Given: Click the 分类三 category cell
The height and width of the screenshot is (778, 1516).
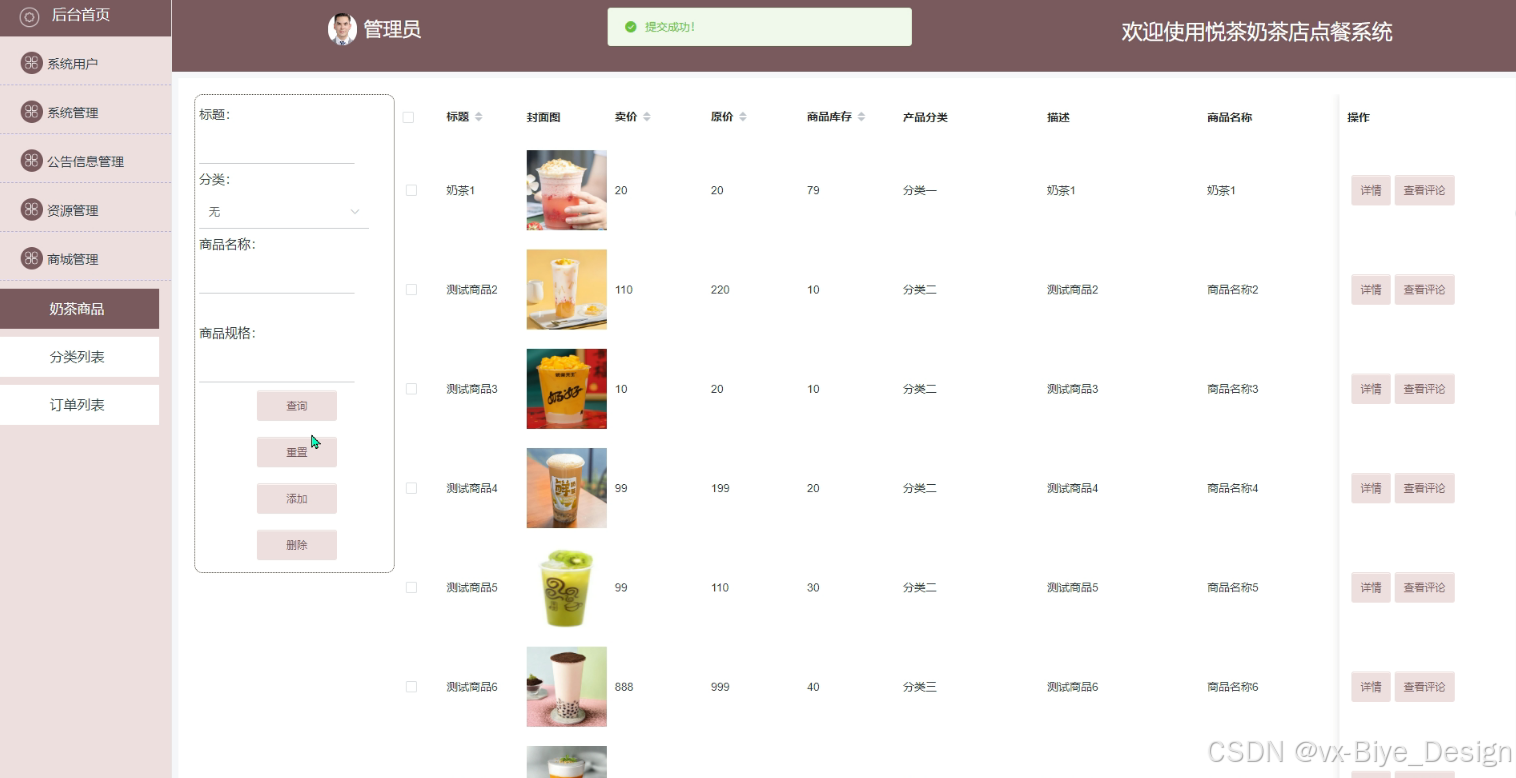Looking at the screenshot, I should [919, 687].
